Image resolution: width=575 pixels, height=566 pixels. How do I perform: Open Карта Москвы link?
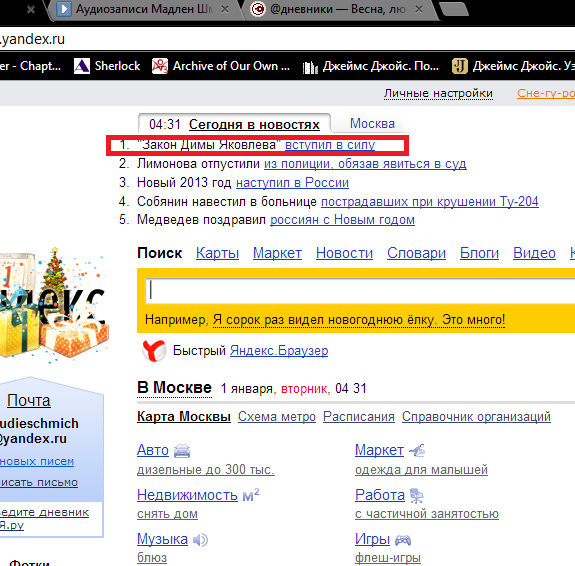click(x=184, y=417)
